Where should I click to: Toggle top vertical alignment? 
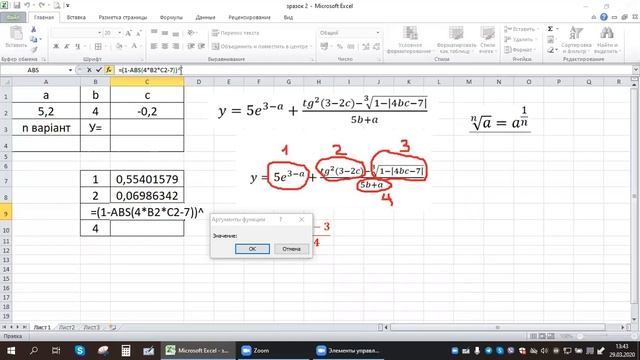click(153, 32)
